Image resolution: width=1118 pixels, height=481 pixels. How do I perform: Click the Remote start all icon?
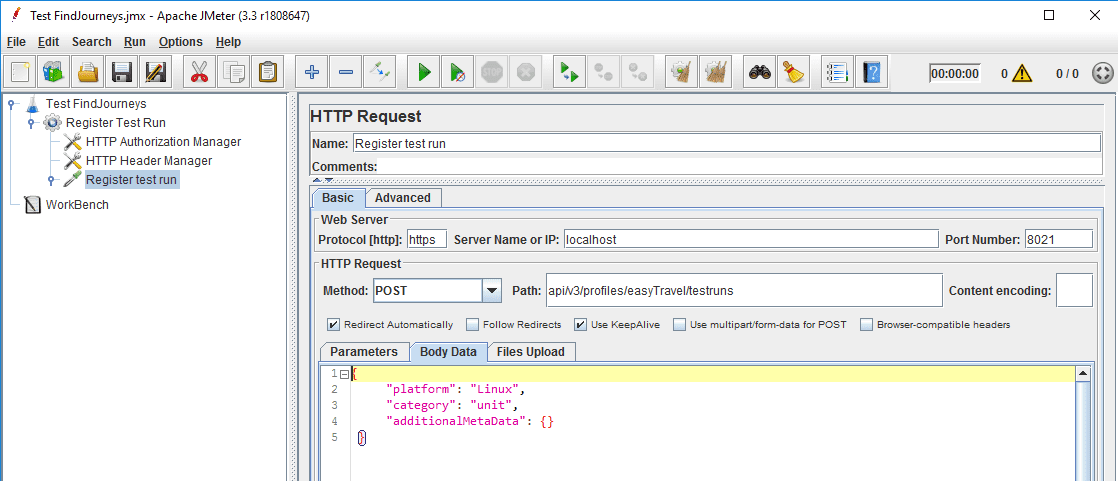click(x=569, y=72)
